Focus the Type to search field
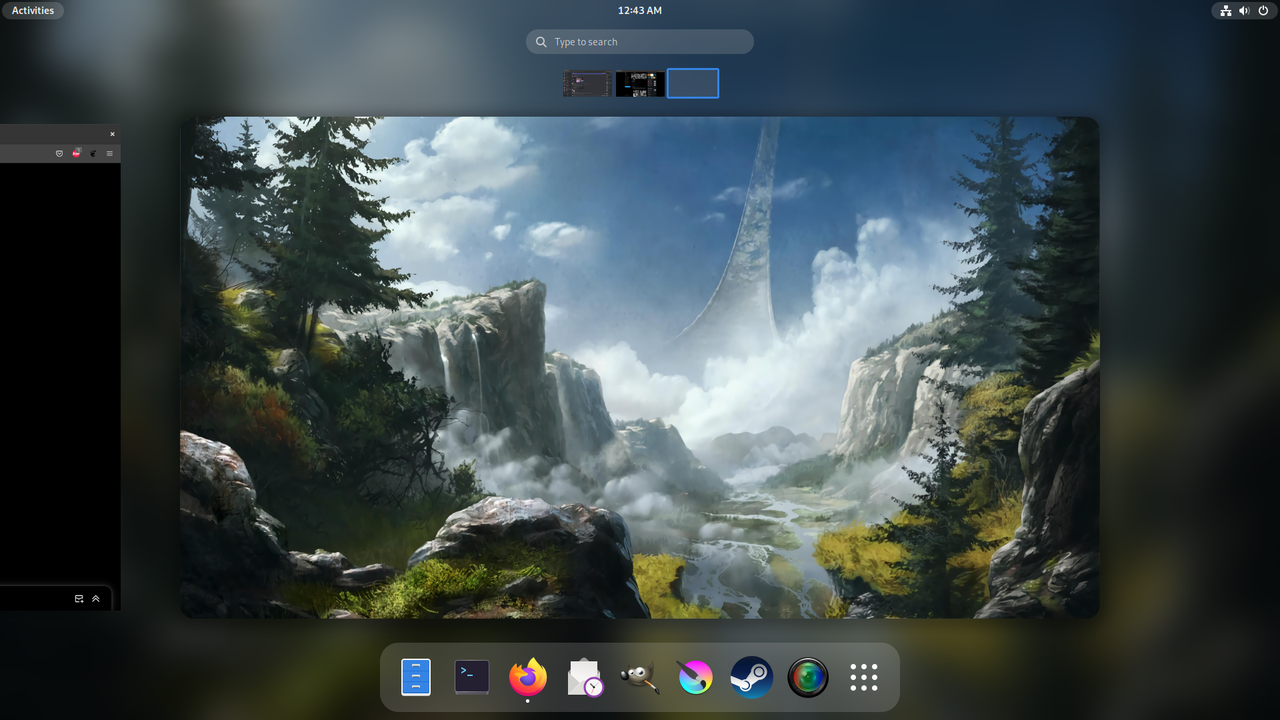Viewport: 1280px width, 720px height. (640, 42)
